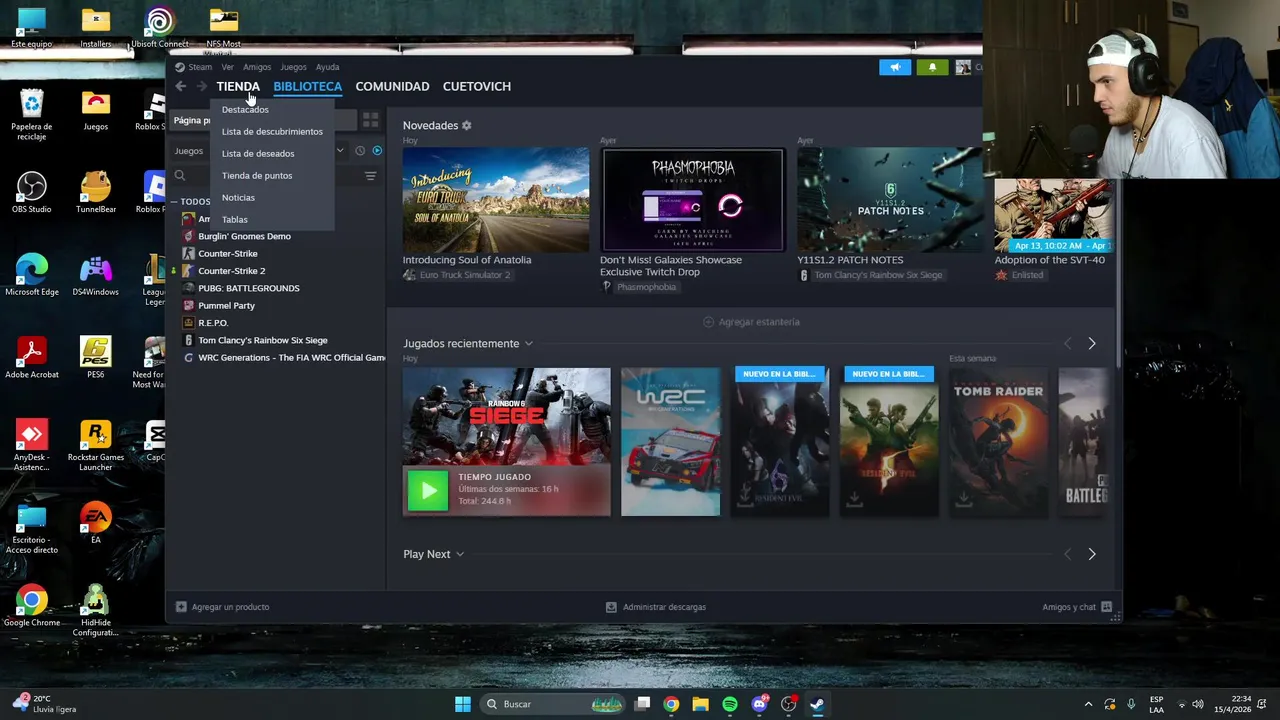Click download icon on Resident Evil 6 cover
The height and width of the screenshot is (720, 1280).
pyautogui.click(x=744, y=497)
